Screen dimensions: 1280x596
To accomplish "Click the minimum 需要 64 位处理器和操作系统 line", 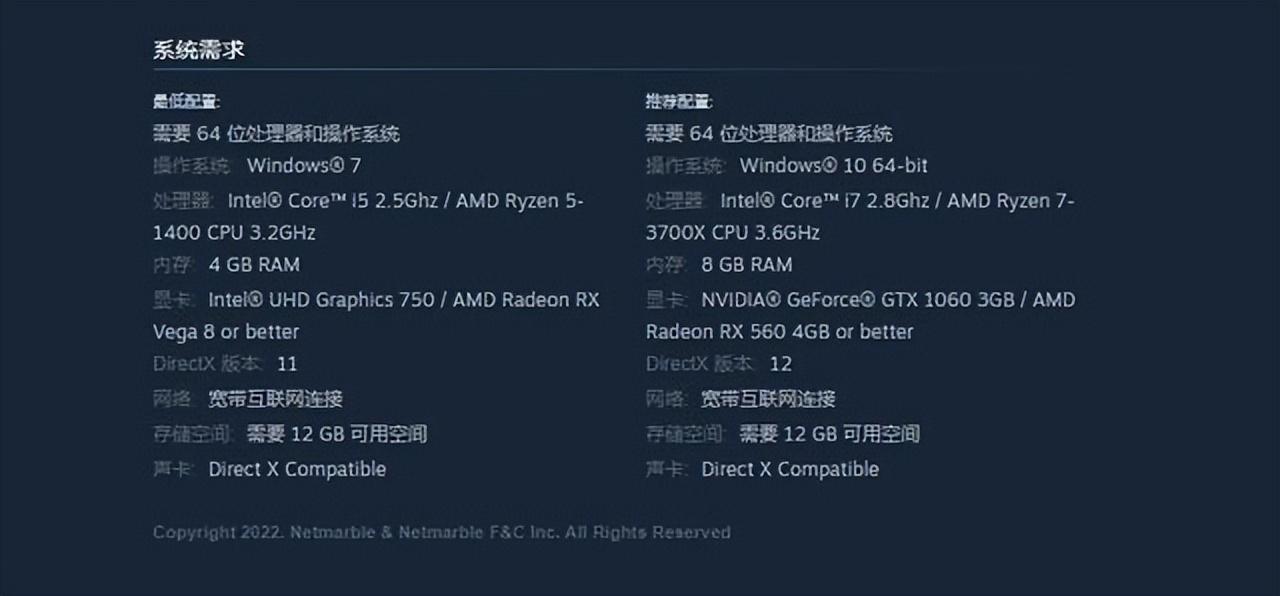I will pos(277,134).
